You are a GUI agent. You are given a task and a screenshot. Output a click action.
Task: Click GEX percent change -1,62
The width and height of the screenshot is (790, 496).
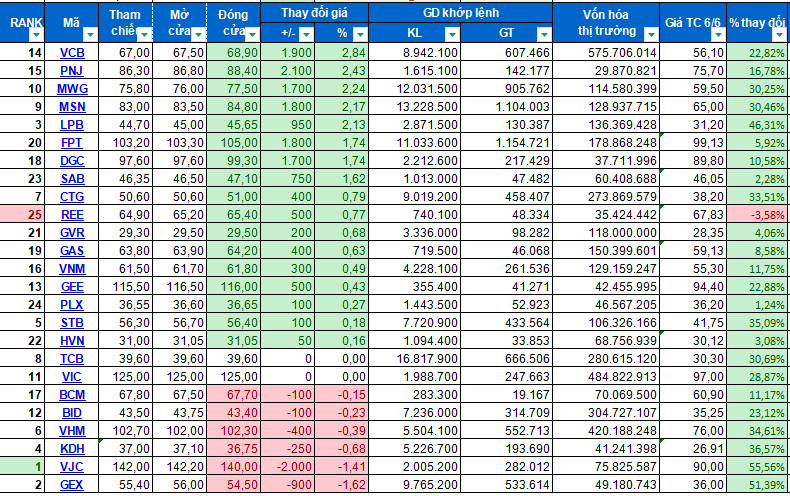pyautogui.click(x=342, y=485)
